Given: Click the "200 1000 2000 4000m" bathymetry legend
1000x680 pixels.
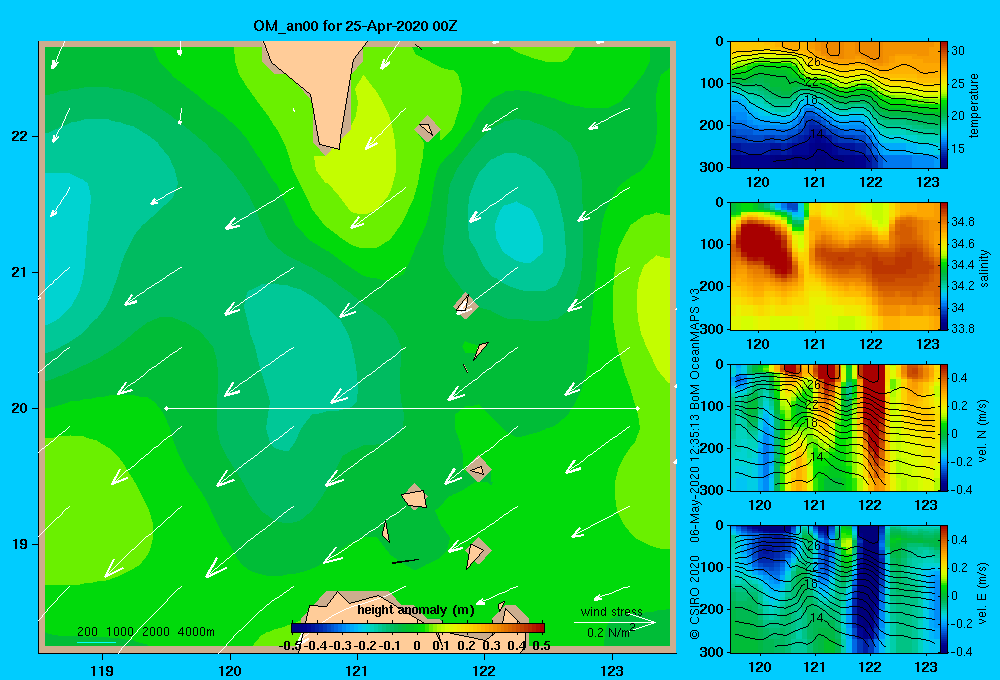Looking at the screenshot, I should point(146,632).
